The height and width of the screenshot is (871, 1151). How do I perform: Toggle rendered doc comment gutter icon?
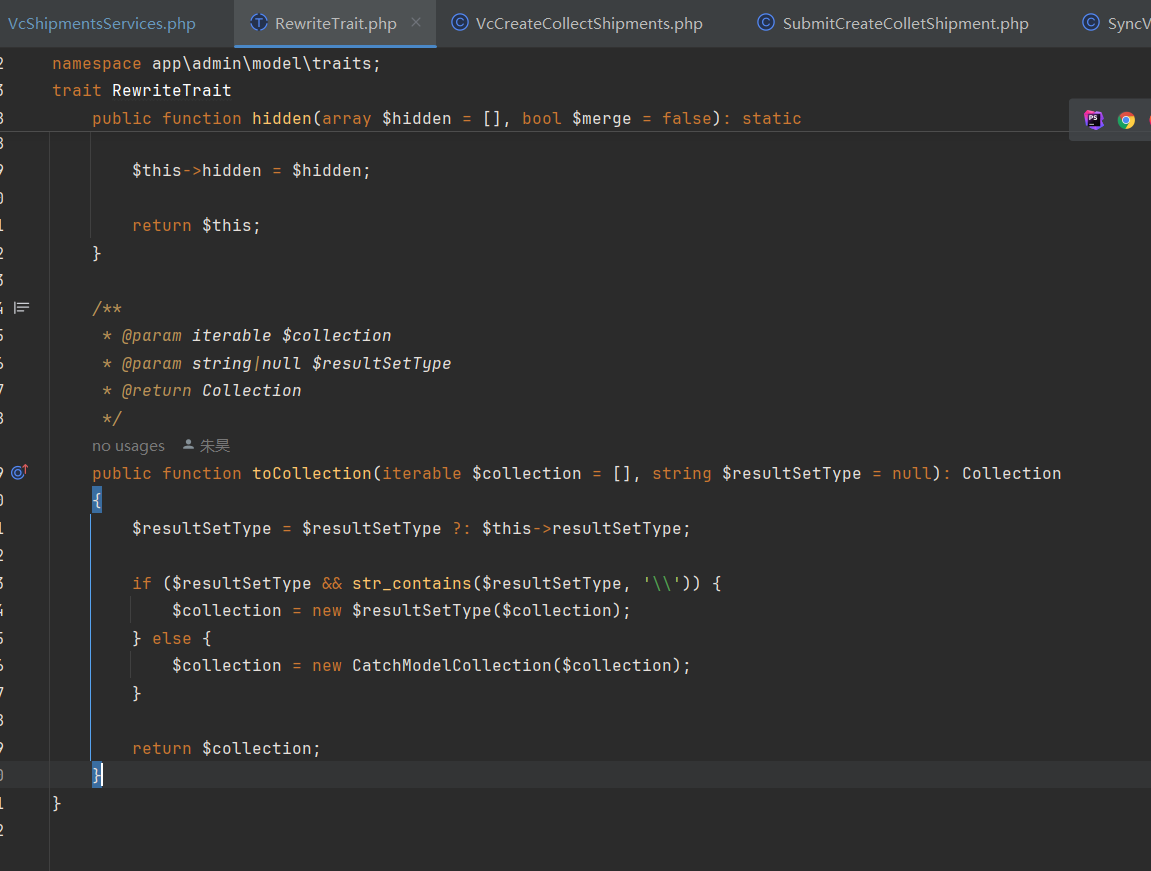point(22,307)
